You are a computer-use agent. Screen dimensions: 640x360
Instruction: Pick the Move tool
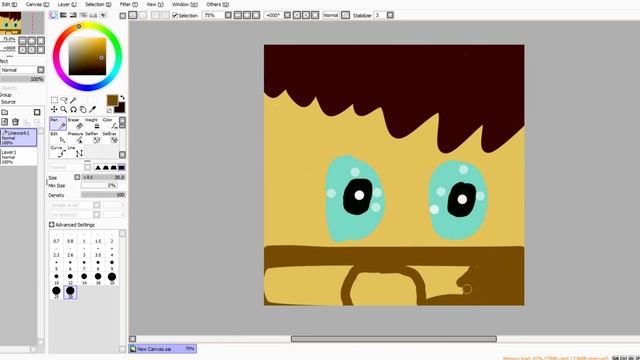click(x=54, y=109)
